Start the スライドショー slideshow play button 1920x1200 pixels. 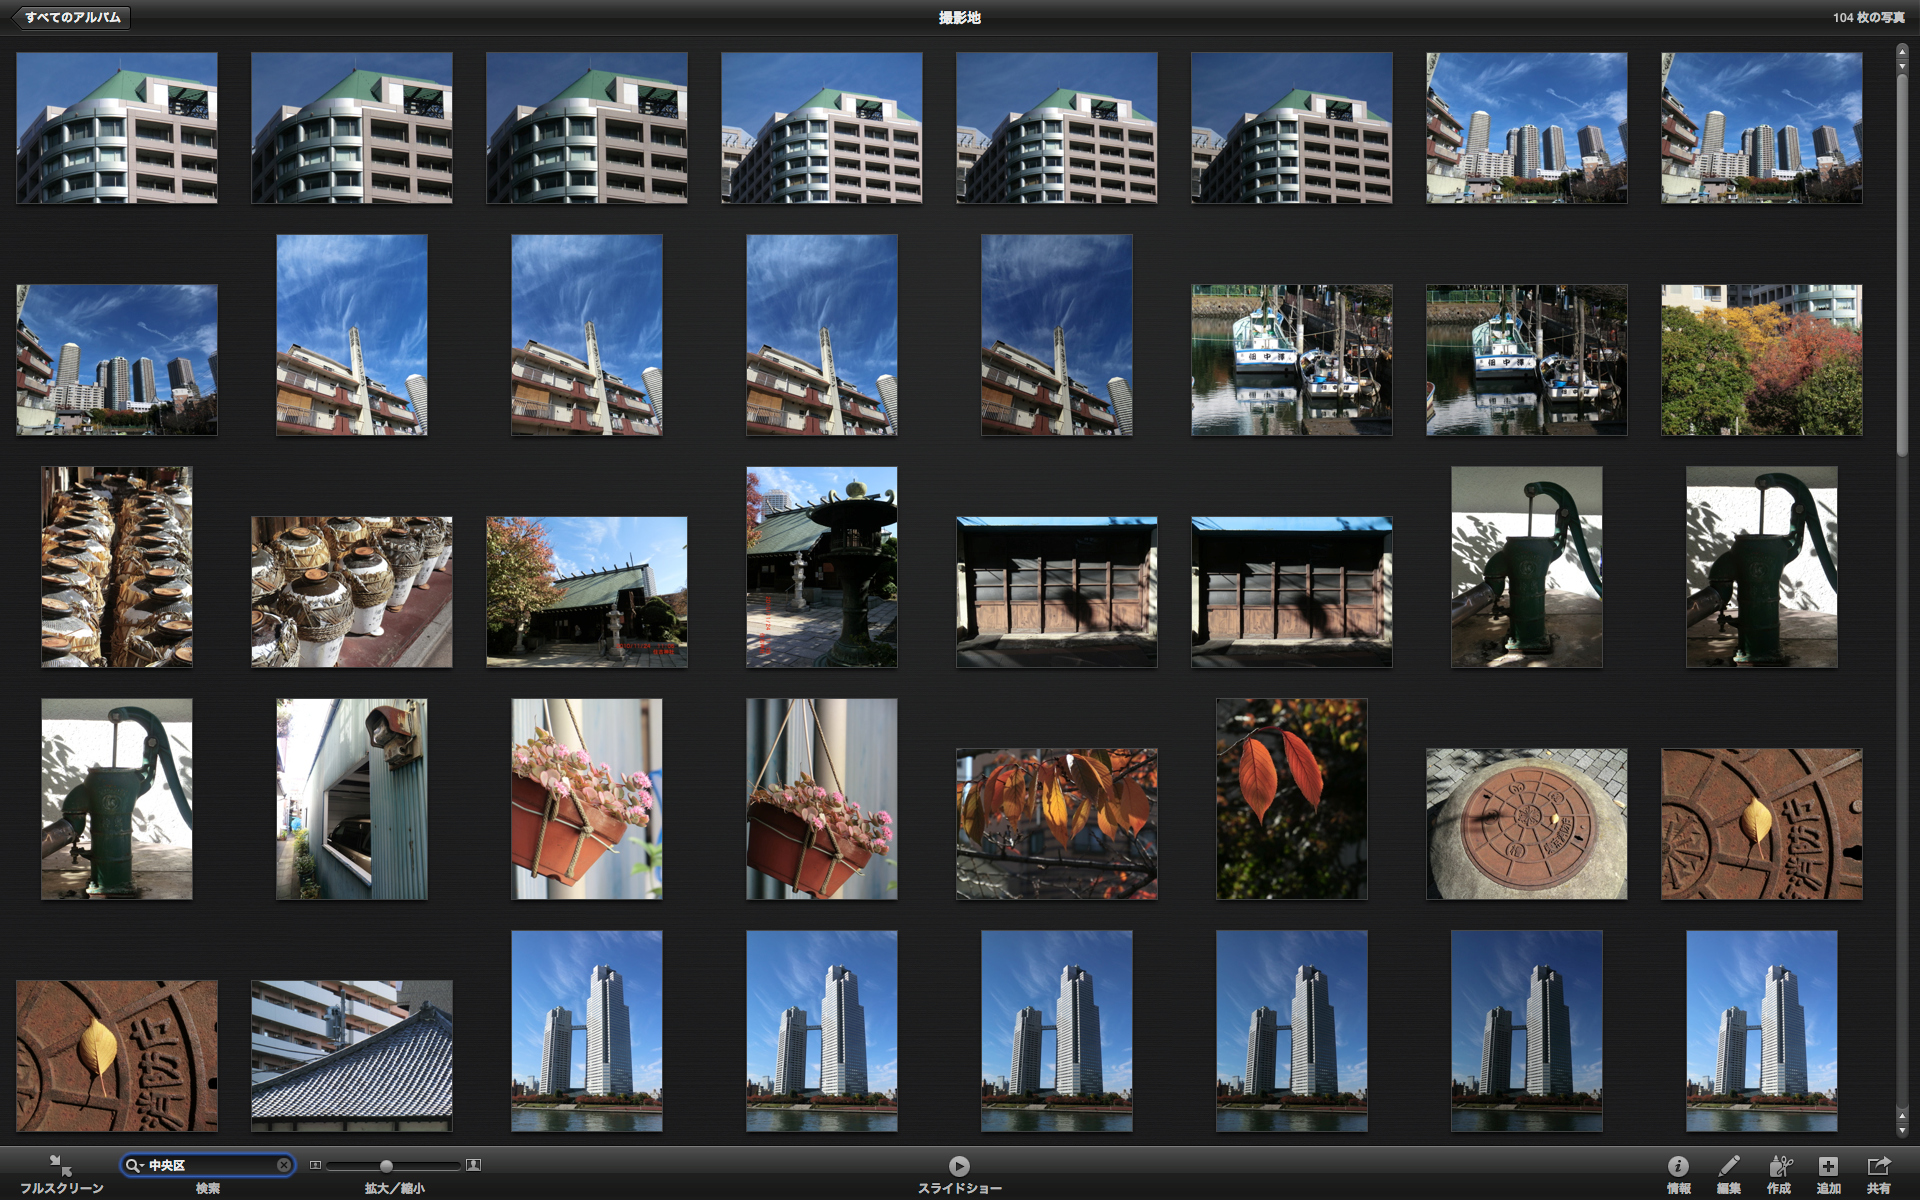click(x=959, y=1166)
